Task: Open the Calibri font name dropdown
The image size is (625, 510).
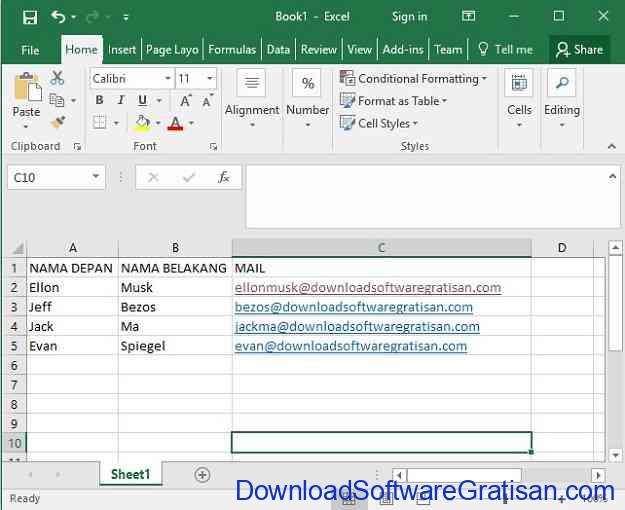Action: (x=167, y=79)
